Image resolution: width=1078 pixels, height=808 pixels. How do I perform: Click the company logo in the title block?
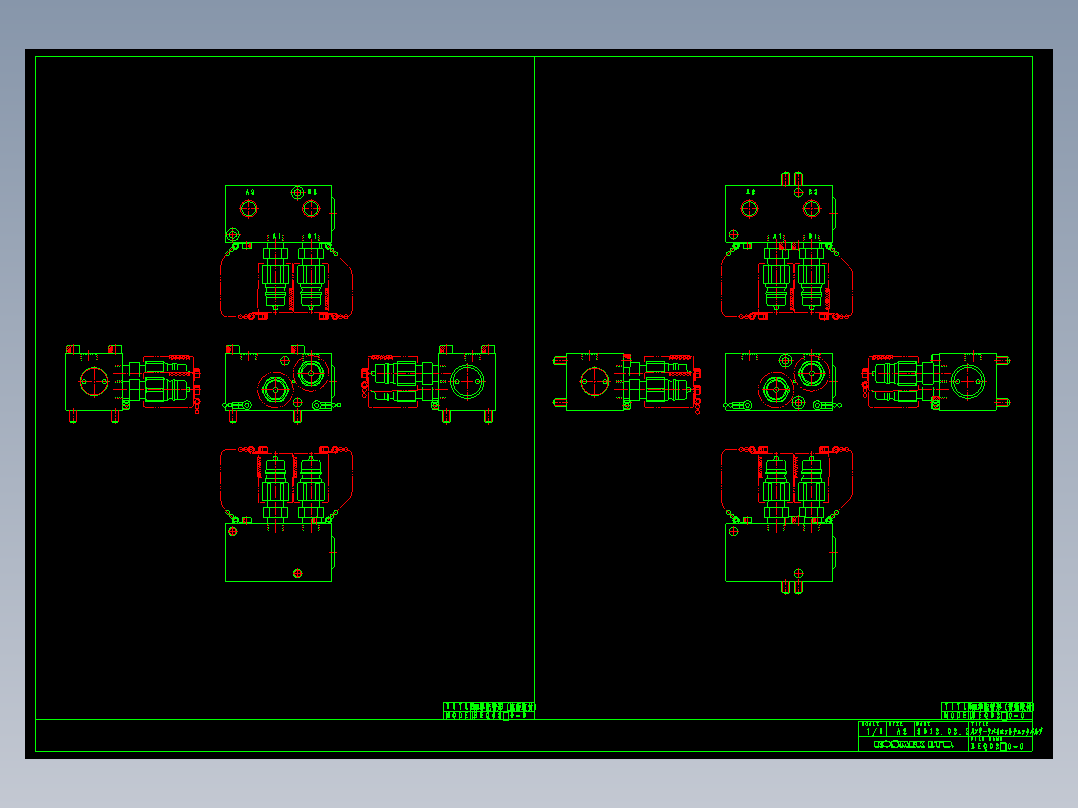click(914, 745)
